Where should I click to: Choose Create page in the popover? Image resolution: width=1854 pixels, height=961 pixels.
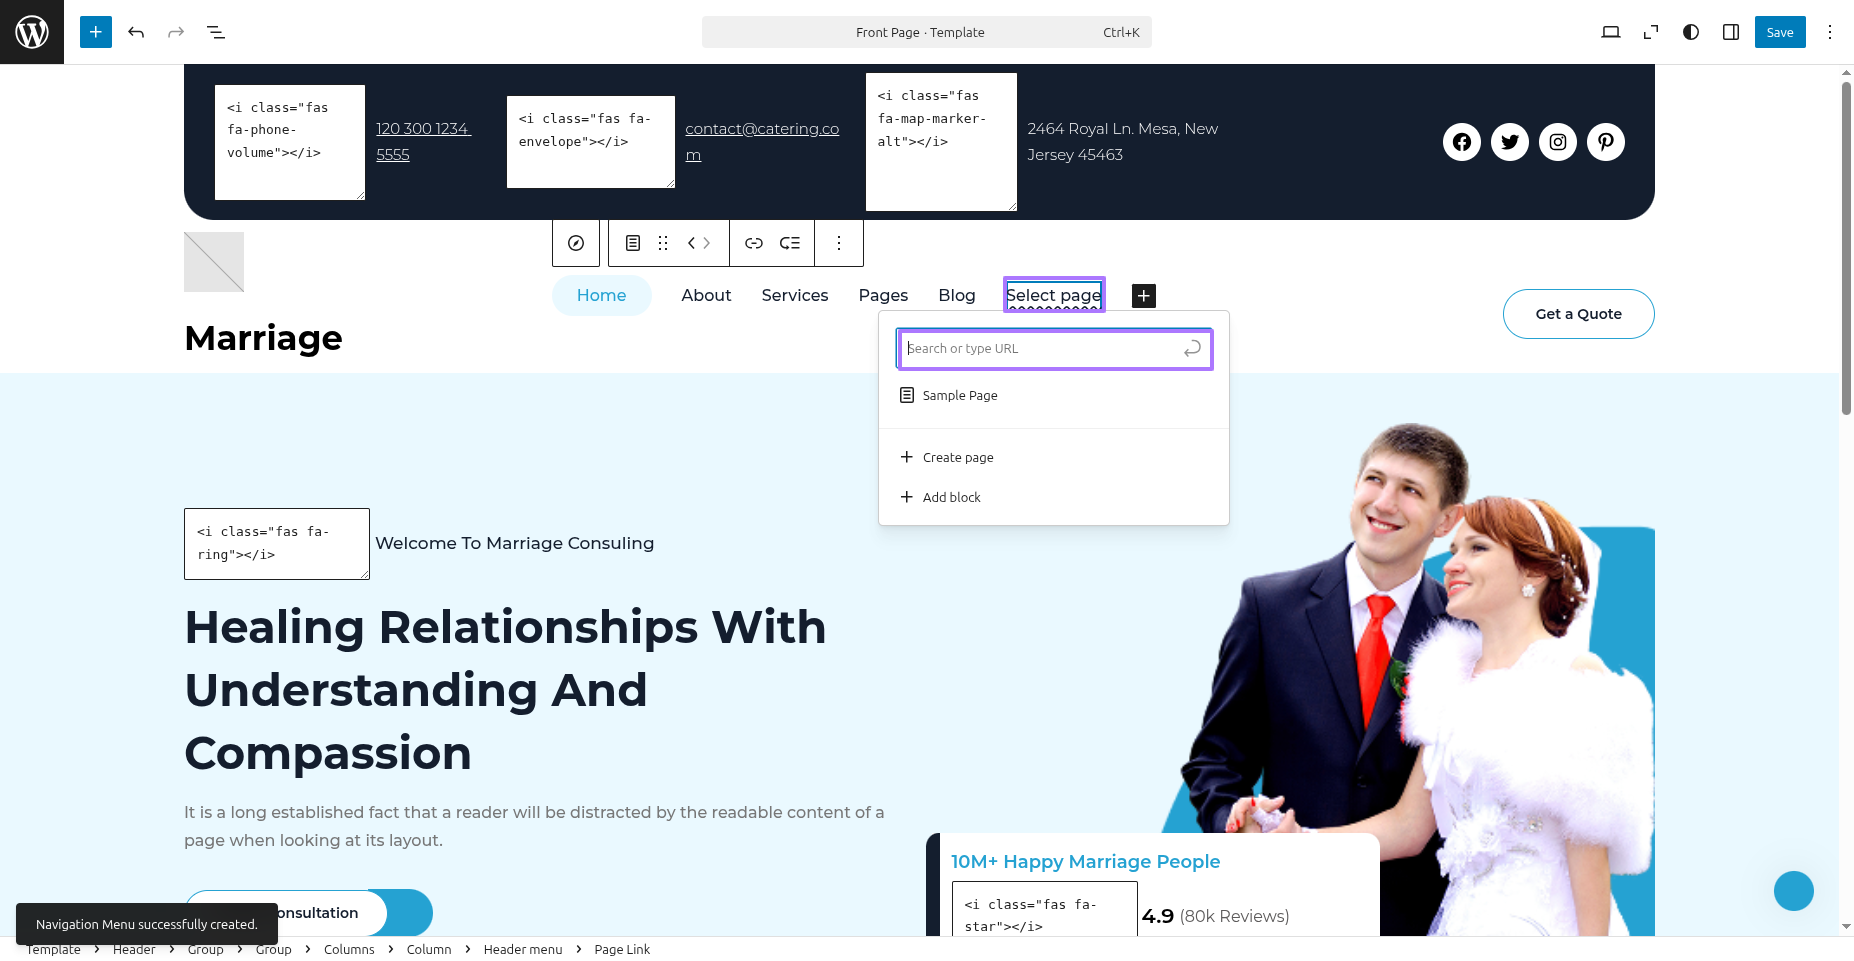[957, 457]
